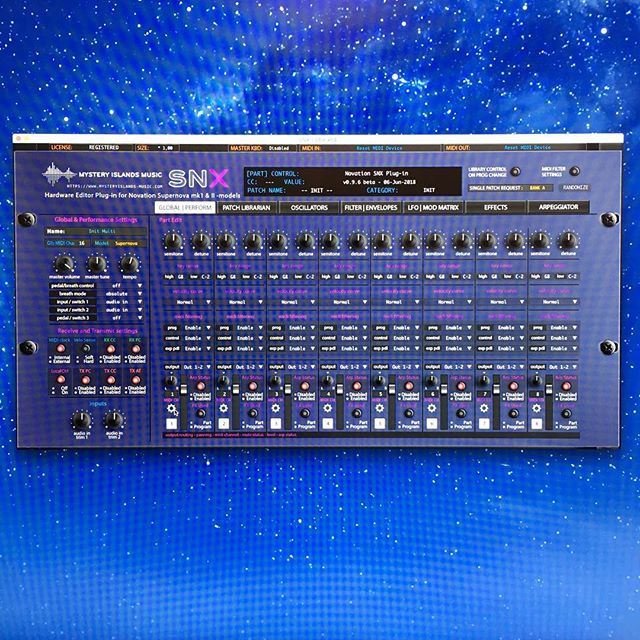Click the Part 8 level fader
This screenshot has width=640, height=640.
click(x=549, y=391)
